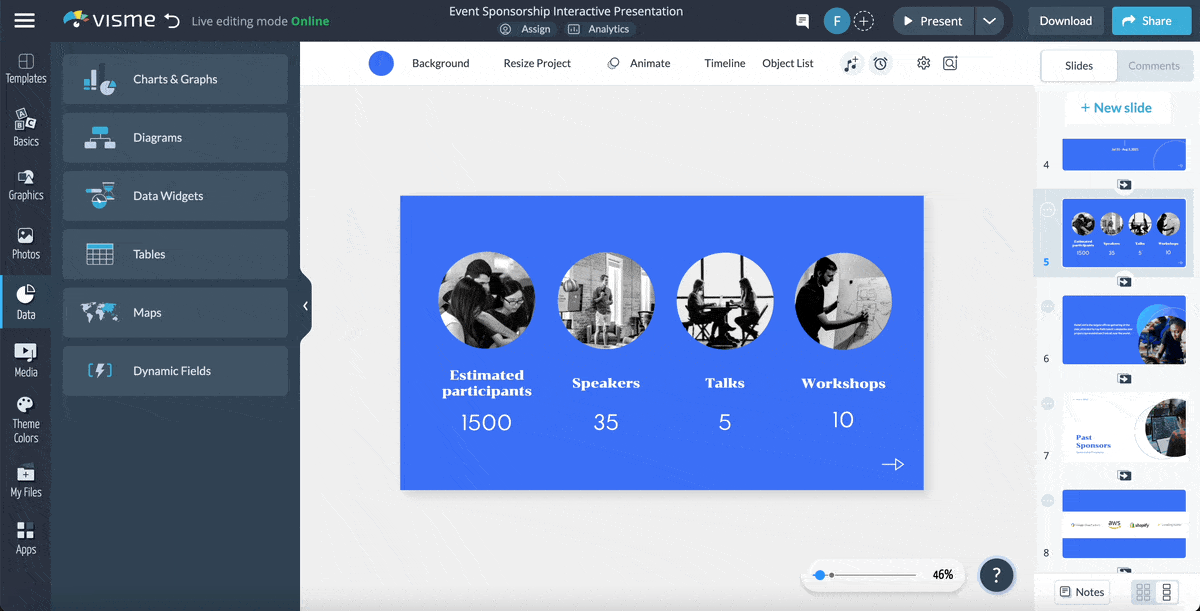Image resolution: width=1200 pixels, height=611 pixels.
Task: Switch to grid view of slides
Action: (x=1143, y=592)
